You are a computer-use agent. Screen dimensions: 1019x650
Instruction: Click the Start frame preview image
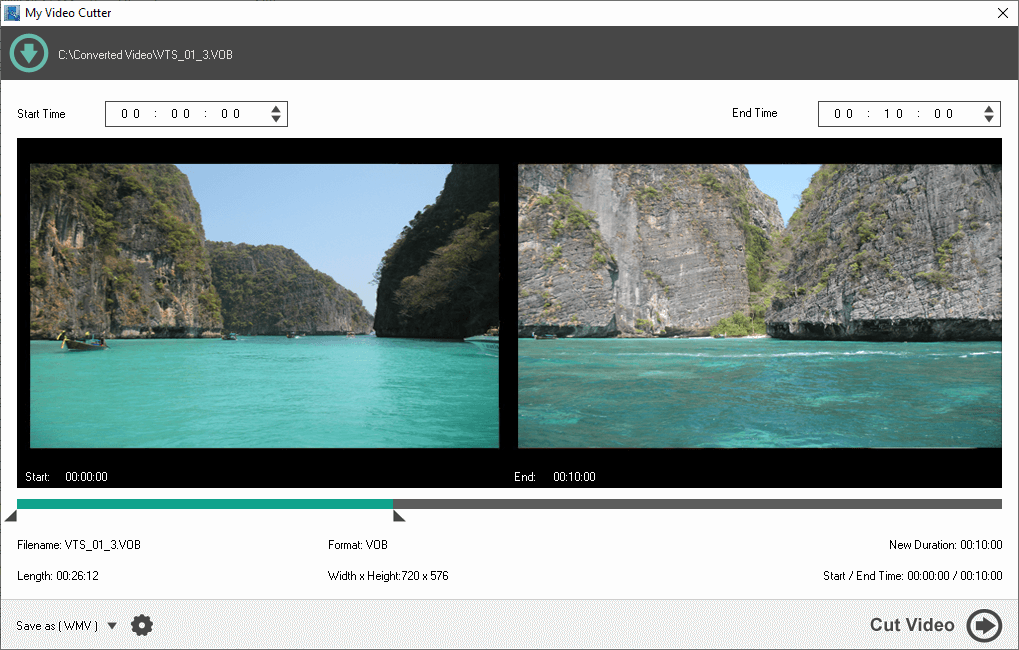(x=264, y=306)
